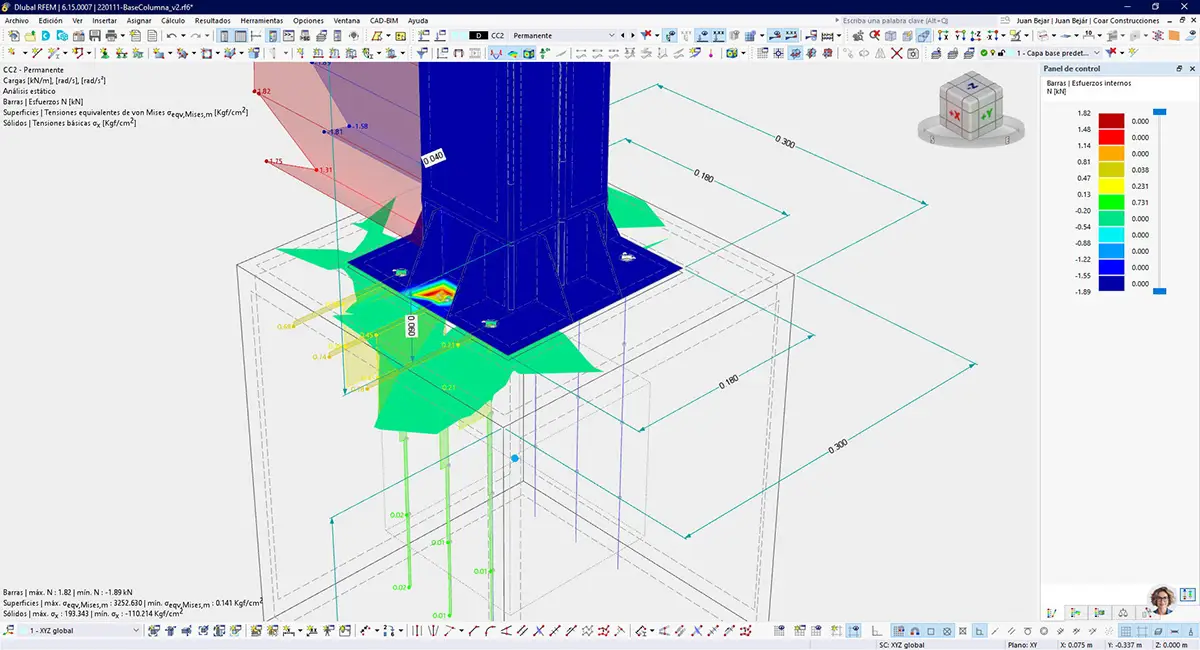Toggle the Tables panel display
This screenshot has height=650, width=1200.
pos(241,36)
